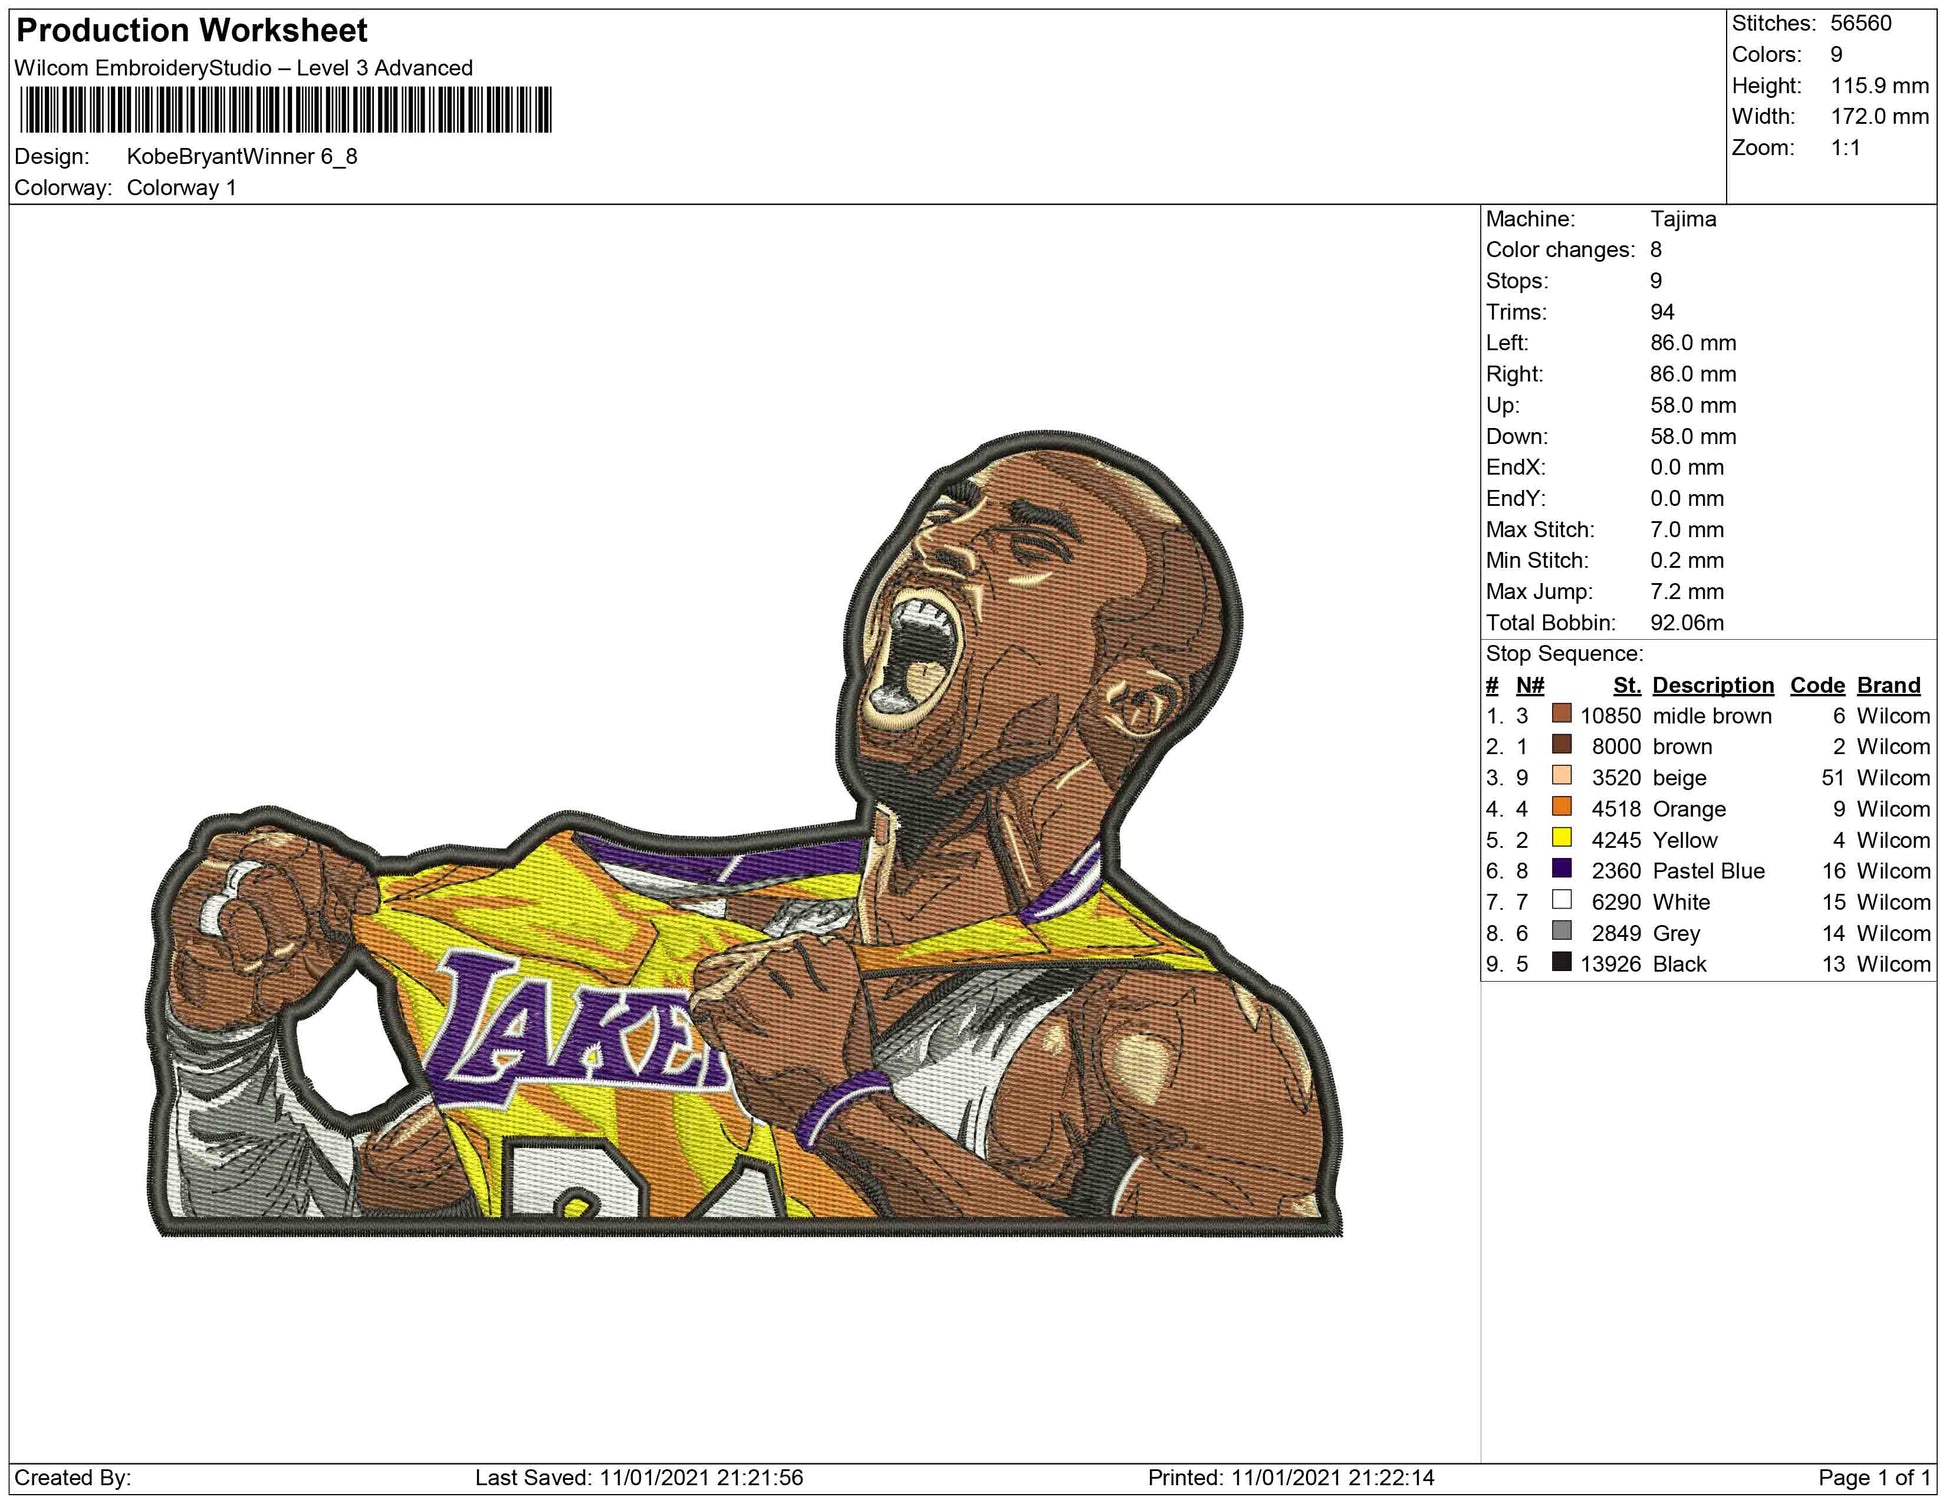Click the brown thread color swatch
The height and width of the screenshot is (1497, 1946).
click(1561, 744)
